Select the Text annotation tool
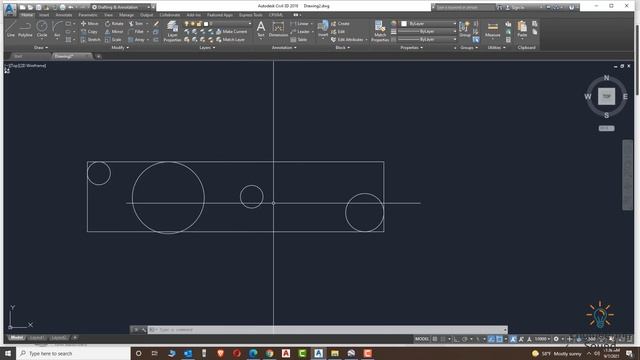Screen dimensions: 640x360 click(x=260, y=30)
